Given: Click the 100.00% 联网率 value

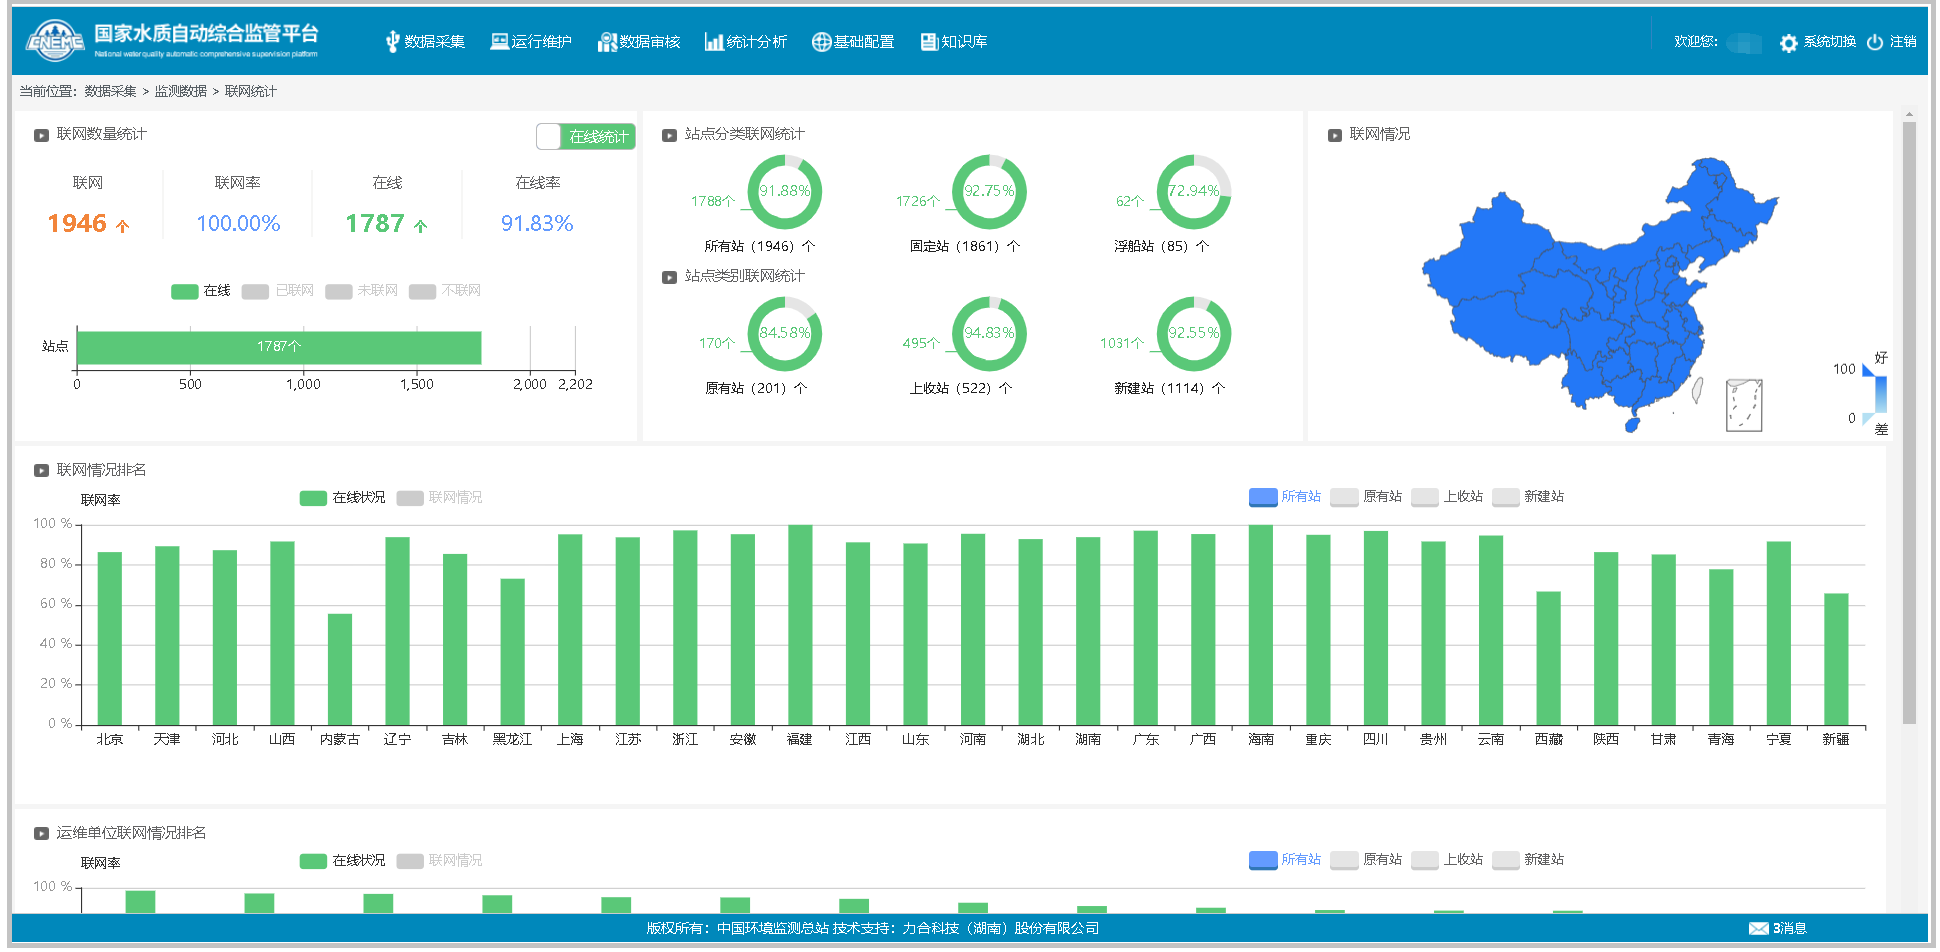Looking at the screenshot, I should 238,224.
